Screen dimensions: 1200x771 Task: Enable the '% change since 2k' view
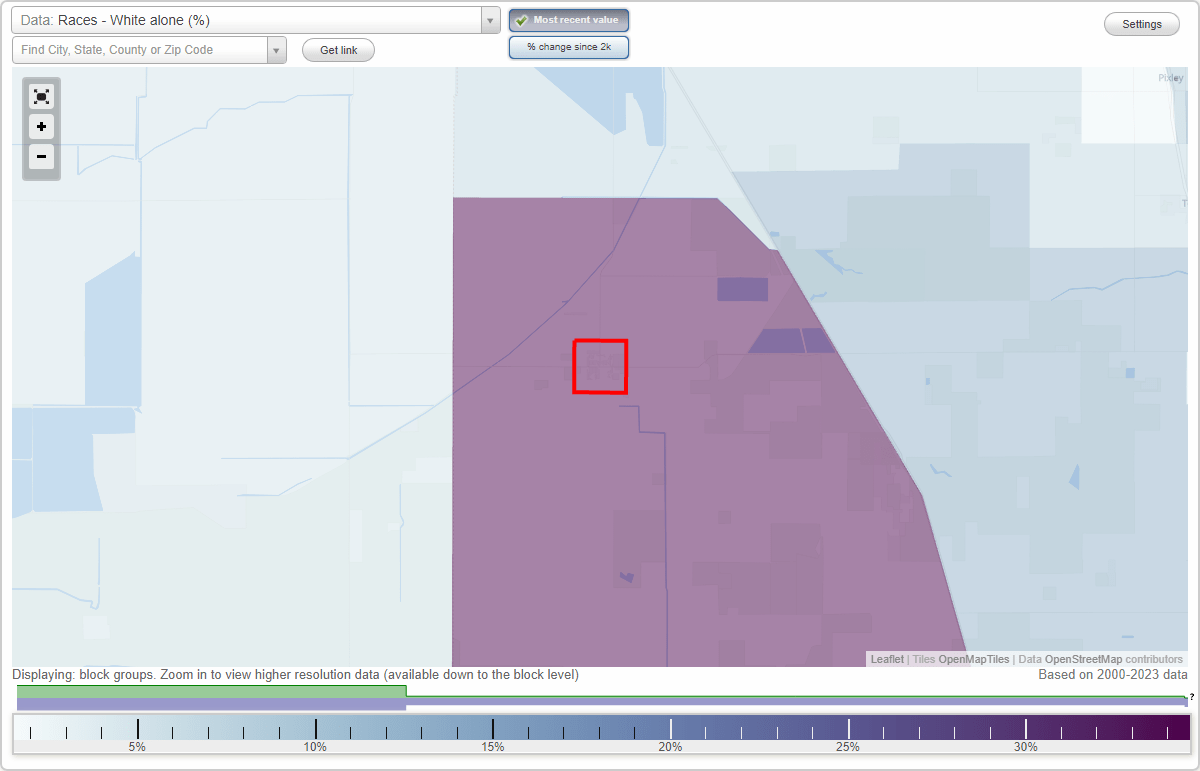[568, 46]
